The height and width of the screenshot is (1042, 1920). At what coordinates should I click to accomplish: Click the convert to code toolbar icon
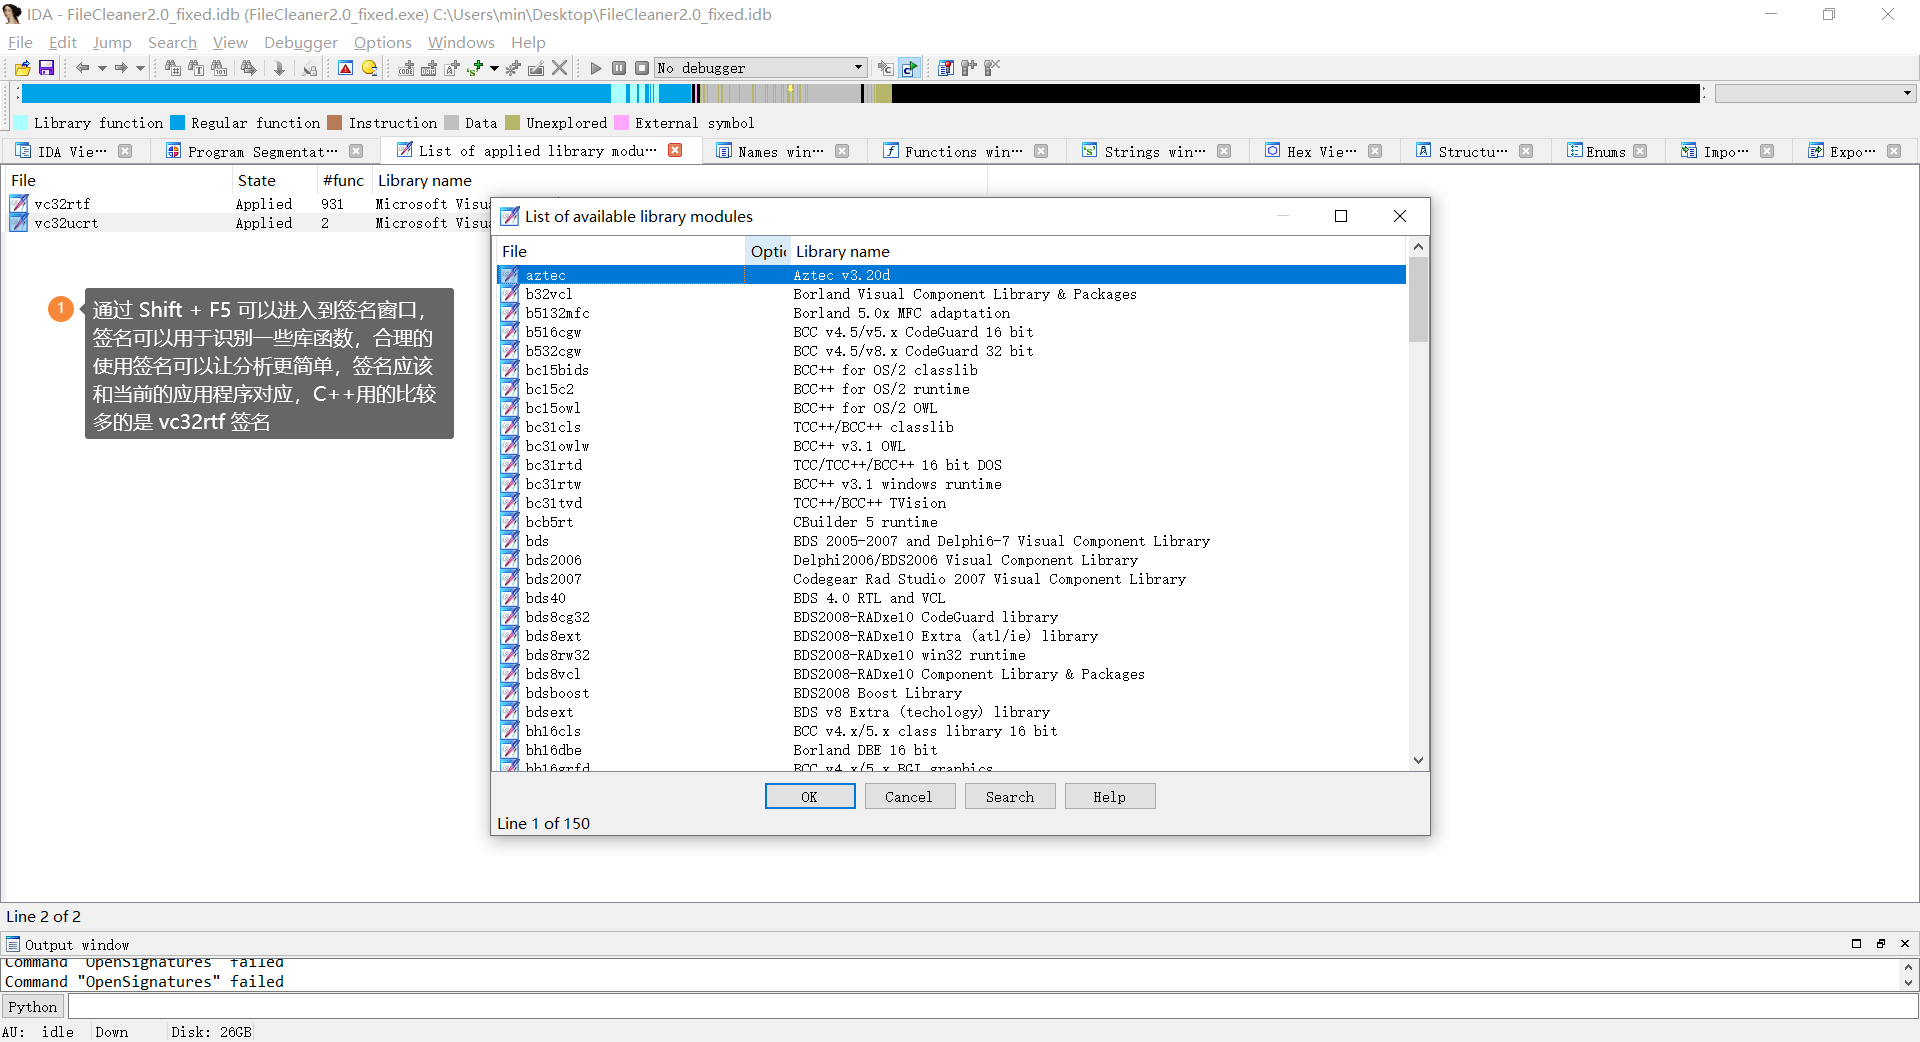pyautogui.click(x=406, y=68)
